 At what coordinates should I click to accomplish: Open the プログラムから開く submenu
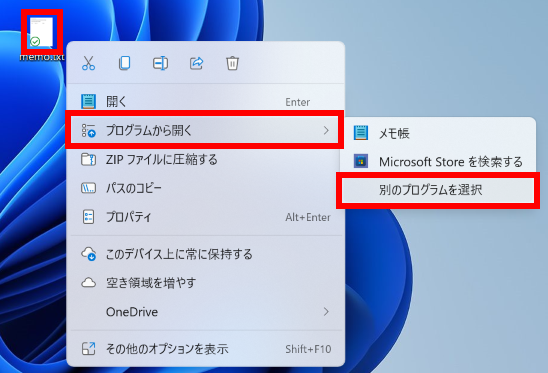pos(205,130)
